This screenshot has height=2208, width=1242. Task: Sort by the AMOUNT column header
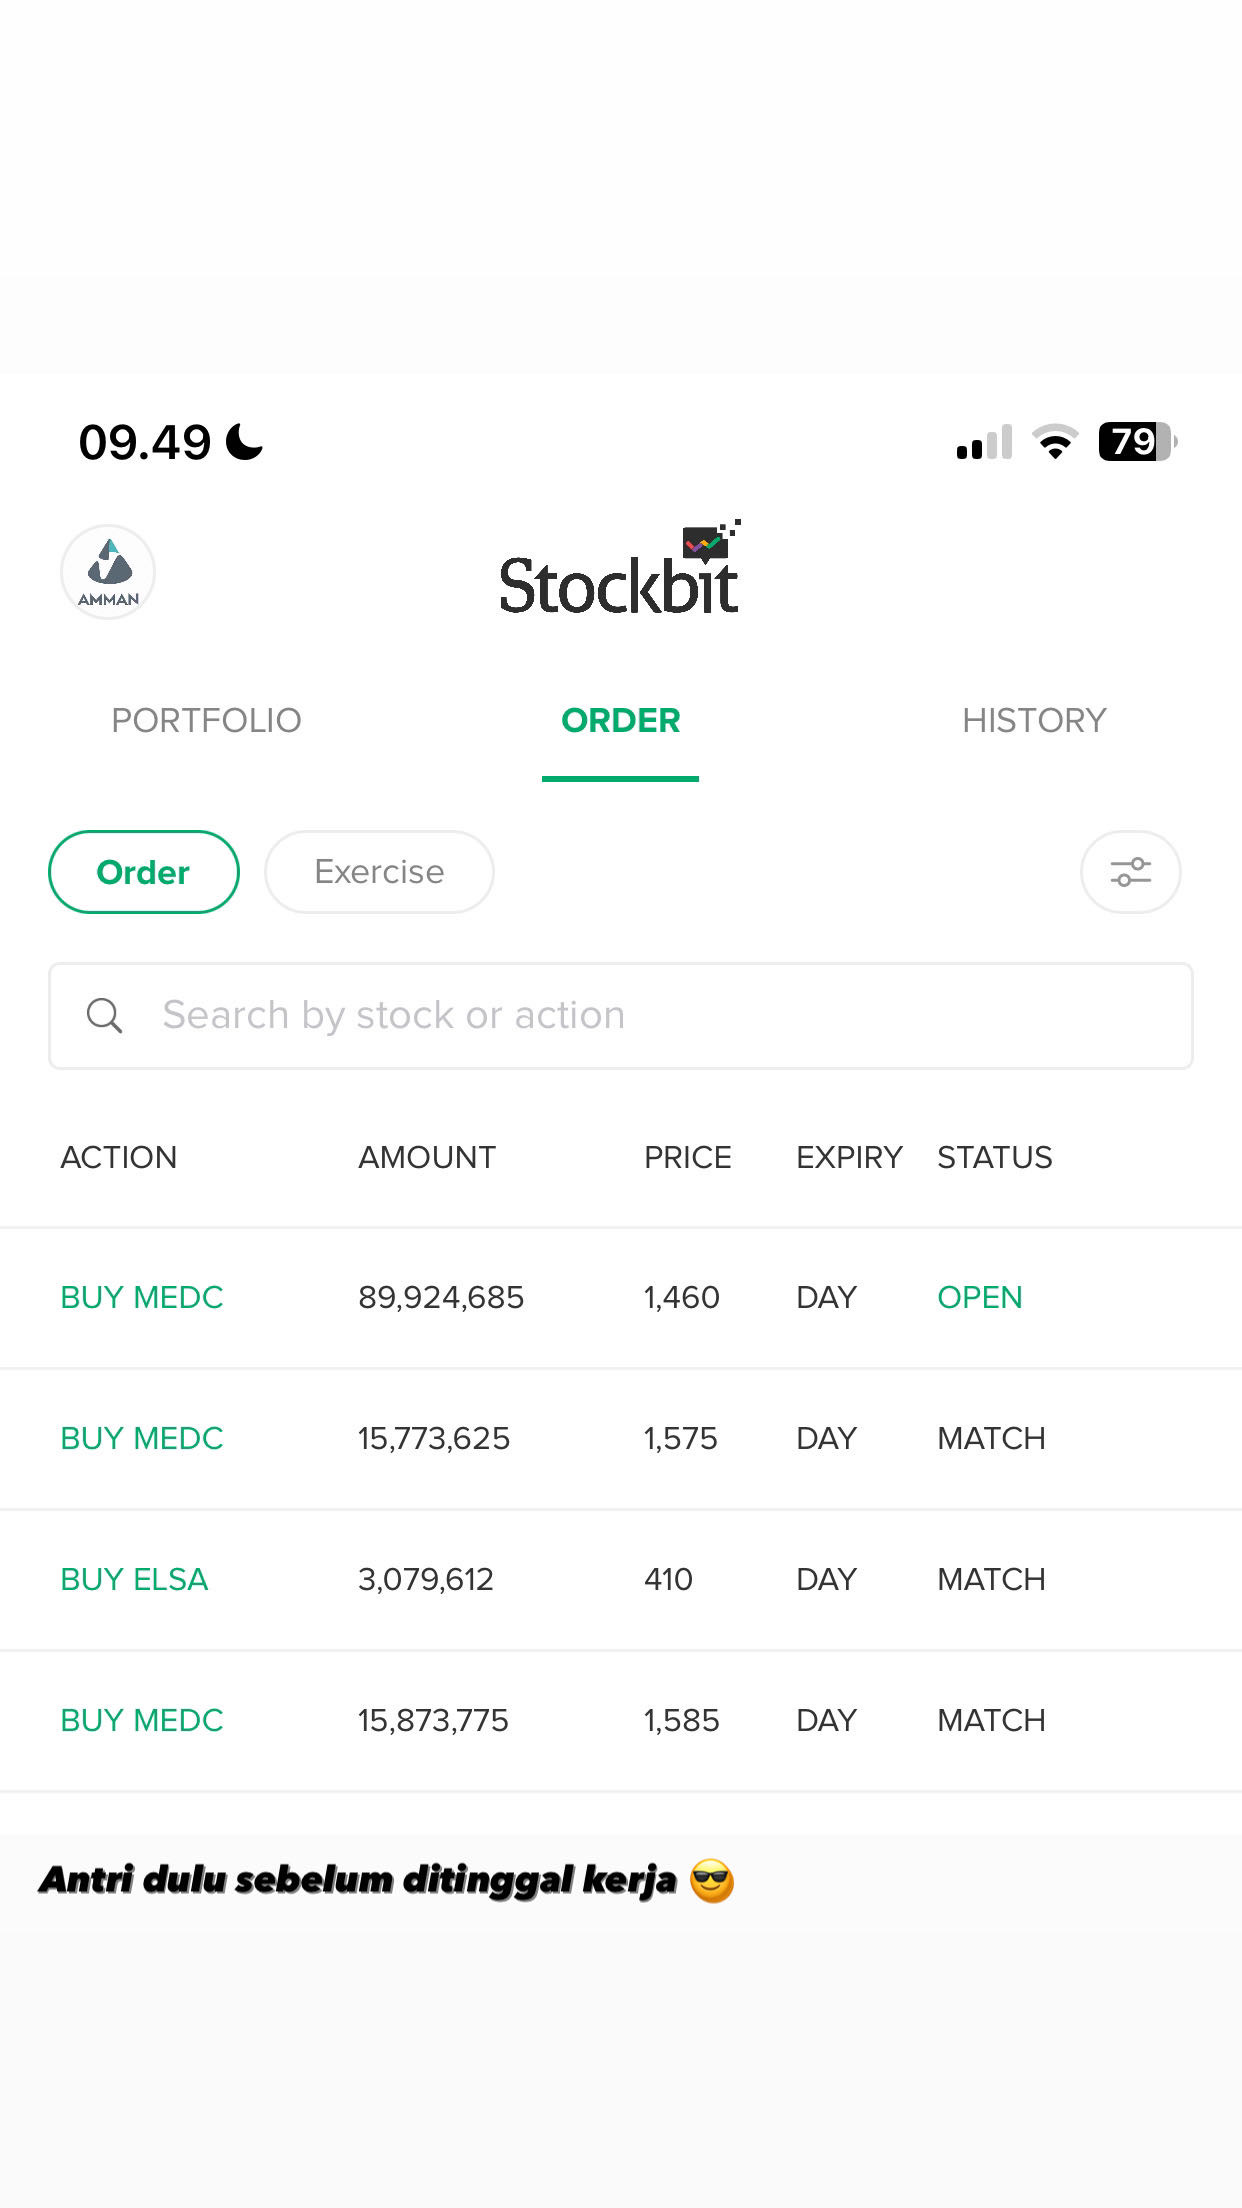tap(427, 1157)
